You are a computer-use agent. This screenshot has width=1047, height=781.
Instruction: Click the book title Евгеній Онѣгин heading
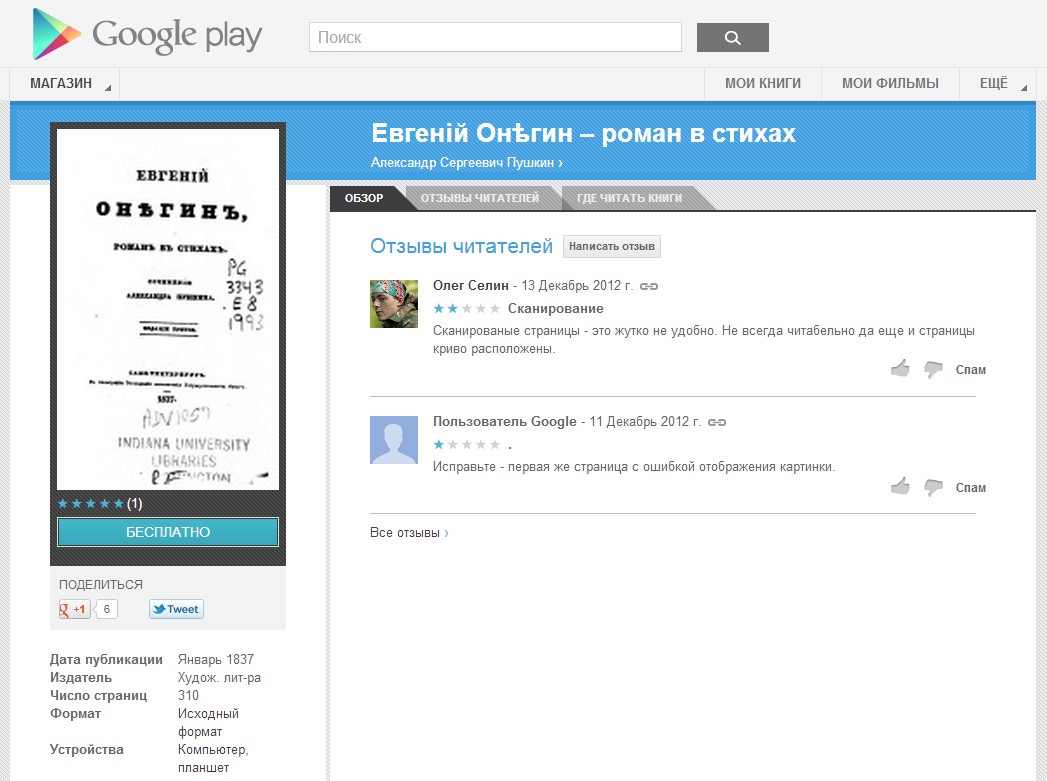tap(584, 133)
